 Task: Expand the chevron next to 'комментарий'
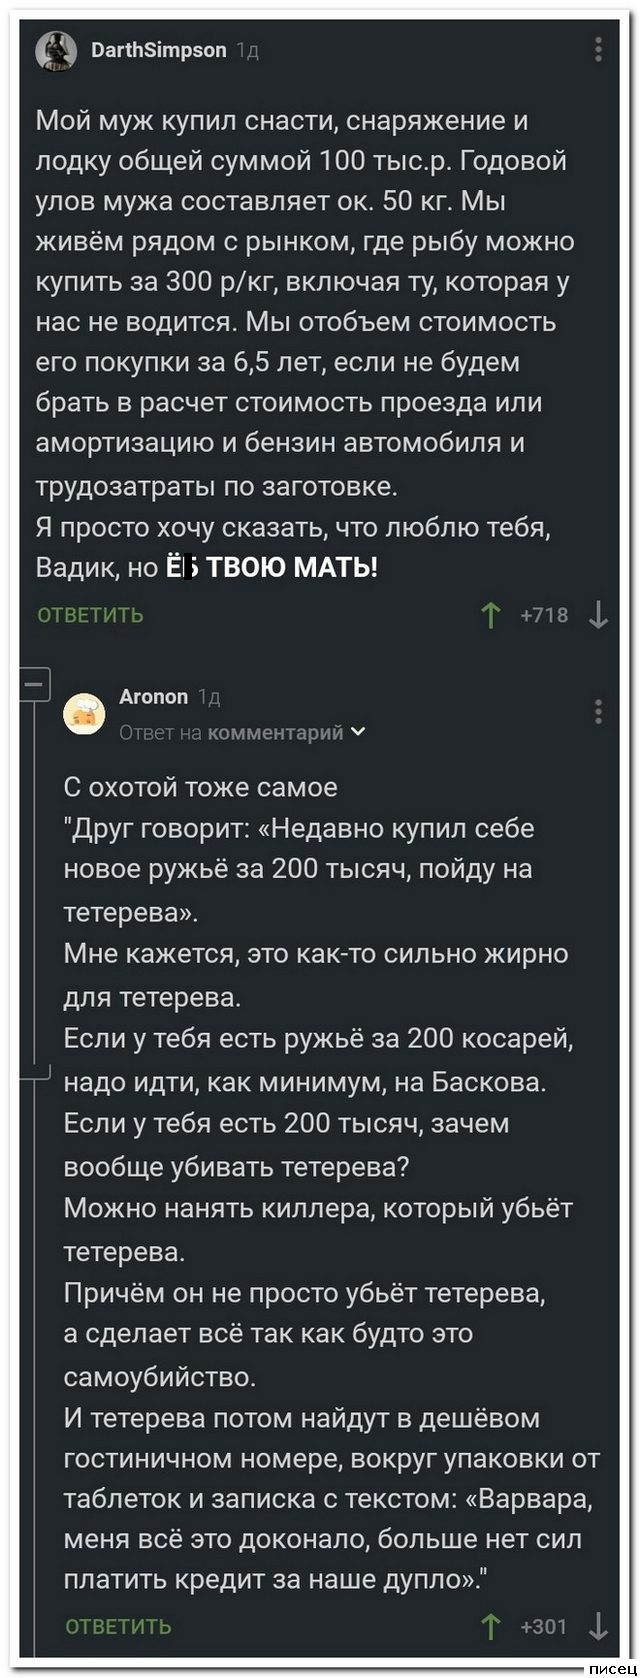coord(359,732)
